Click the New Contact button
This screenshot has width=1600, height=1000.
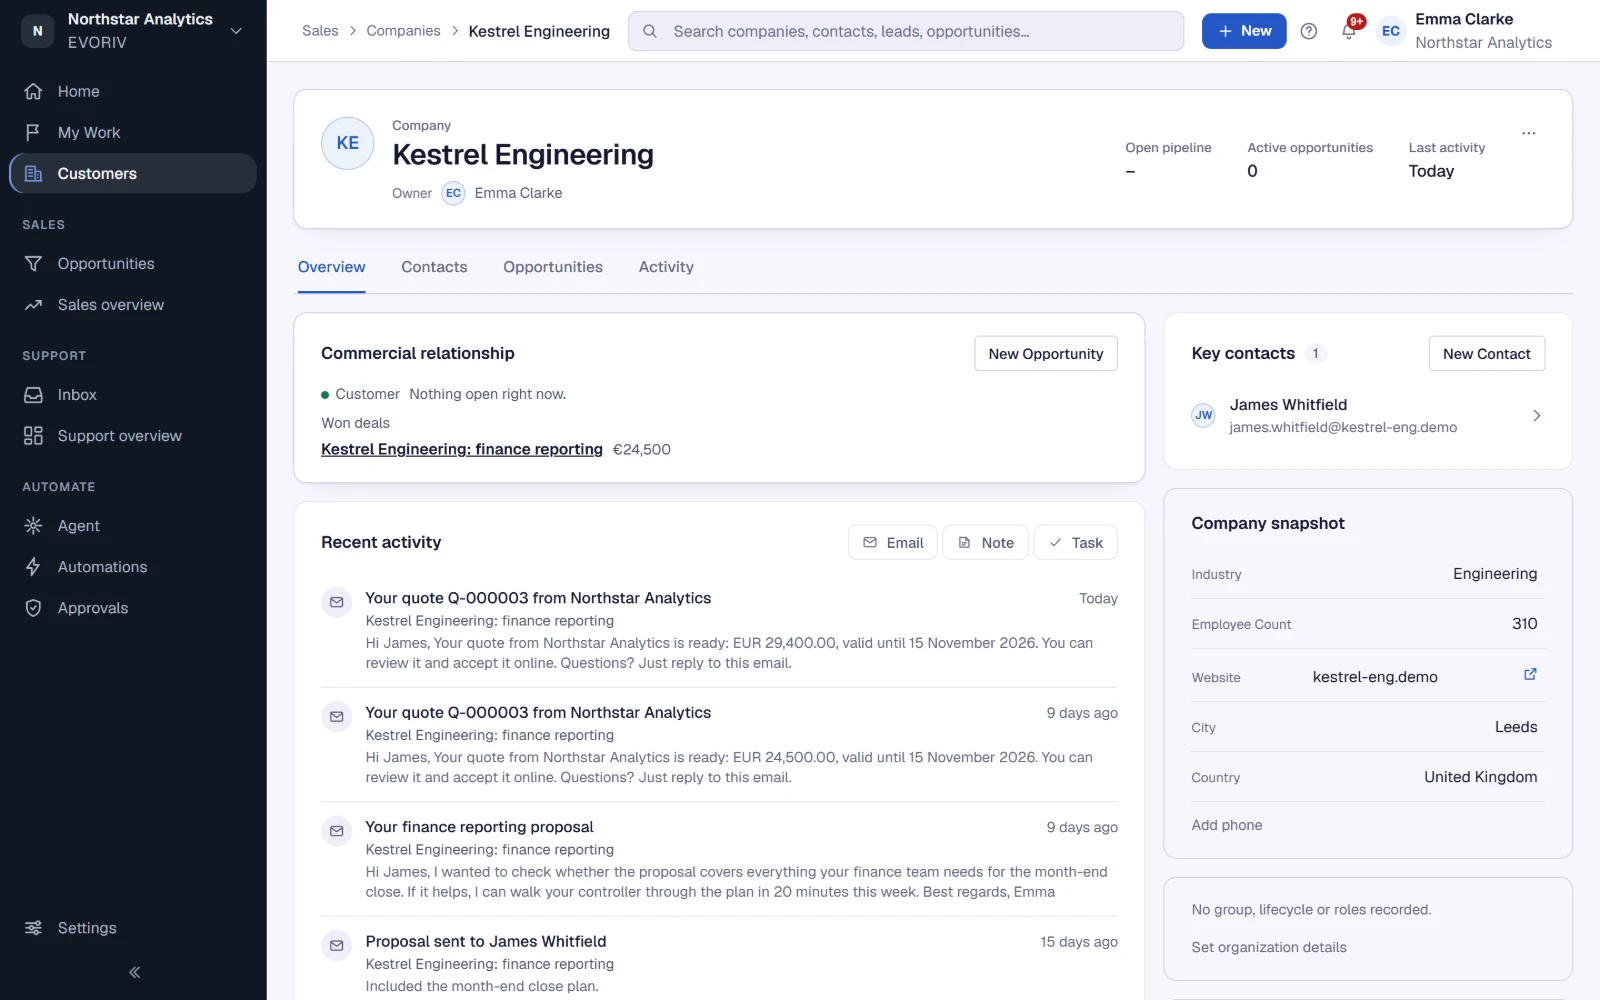click(1487, 353)
